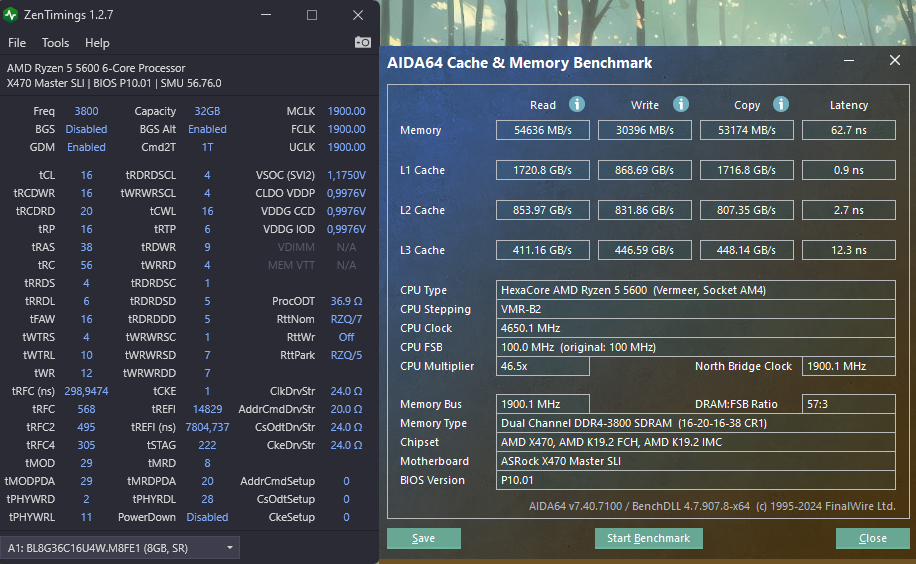Click the Start Benchmark button
Viewport: 916px width, 564px height.
(x=648, y=538)
